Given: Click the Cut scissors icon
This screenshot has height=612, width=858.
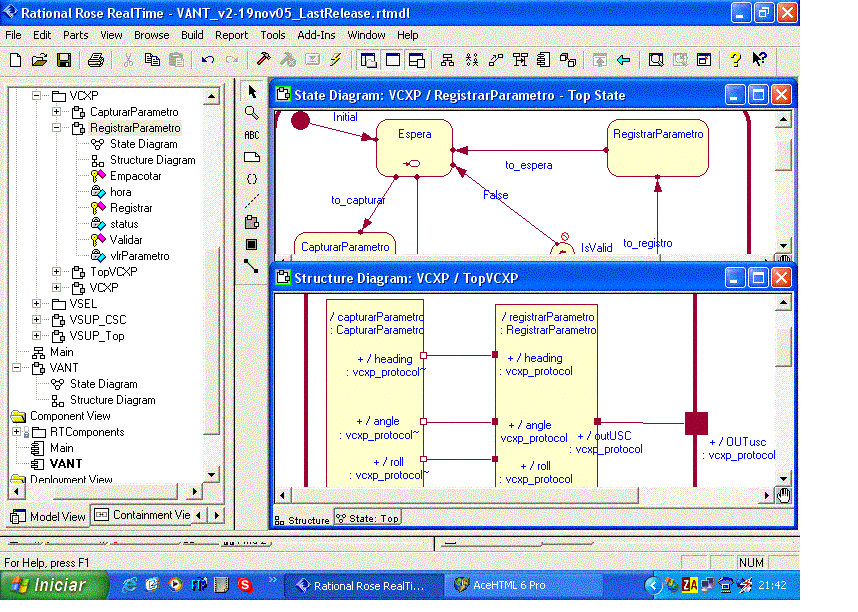Looking at the screenshot, I should 129,60.
